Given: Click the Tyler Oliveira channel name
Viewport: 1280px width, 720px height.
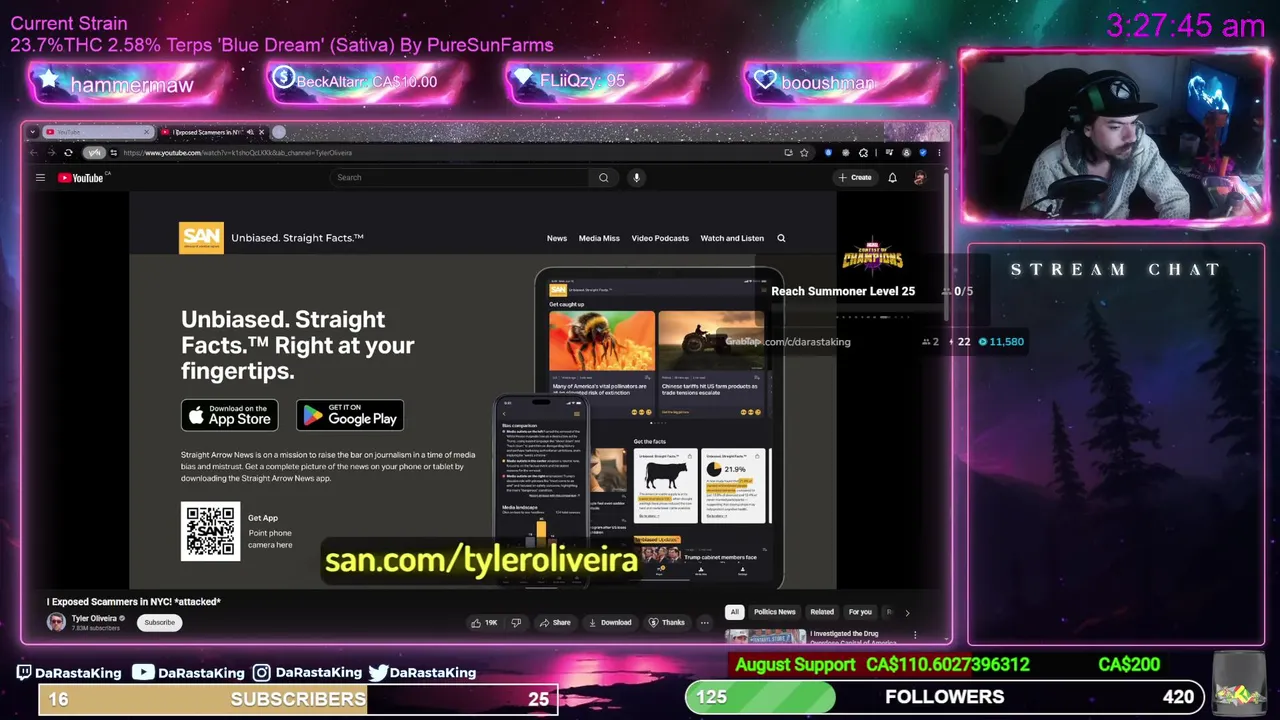Looking at the screenshot, I should point(94,618).
